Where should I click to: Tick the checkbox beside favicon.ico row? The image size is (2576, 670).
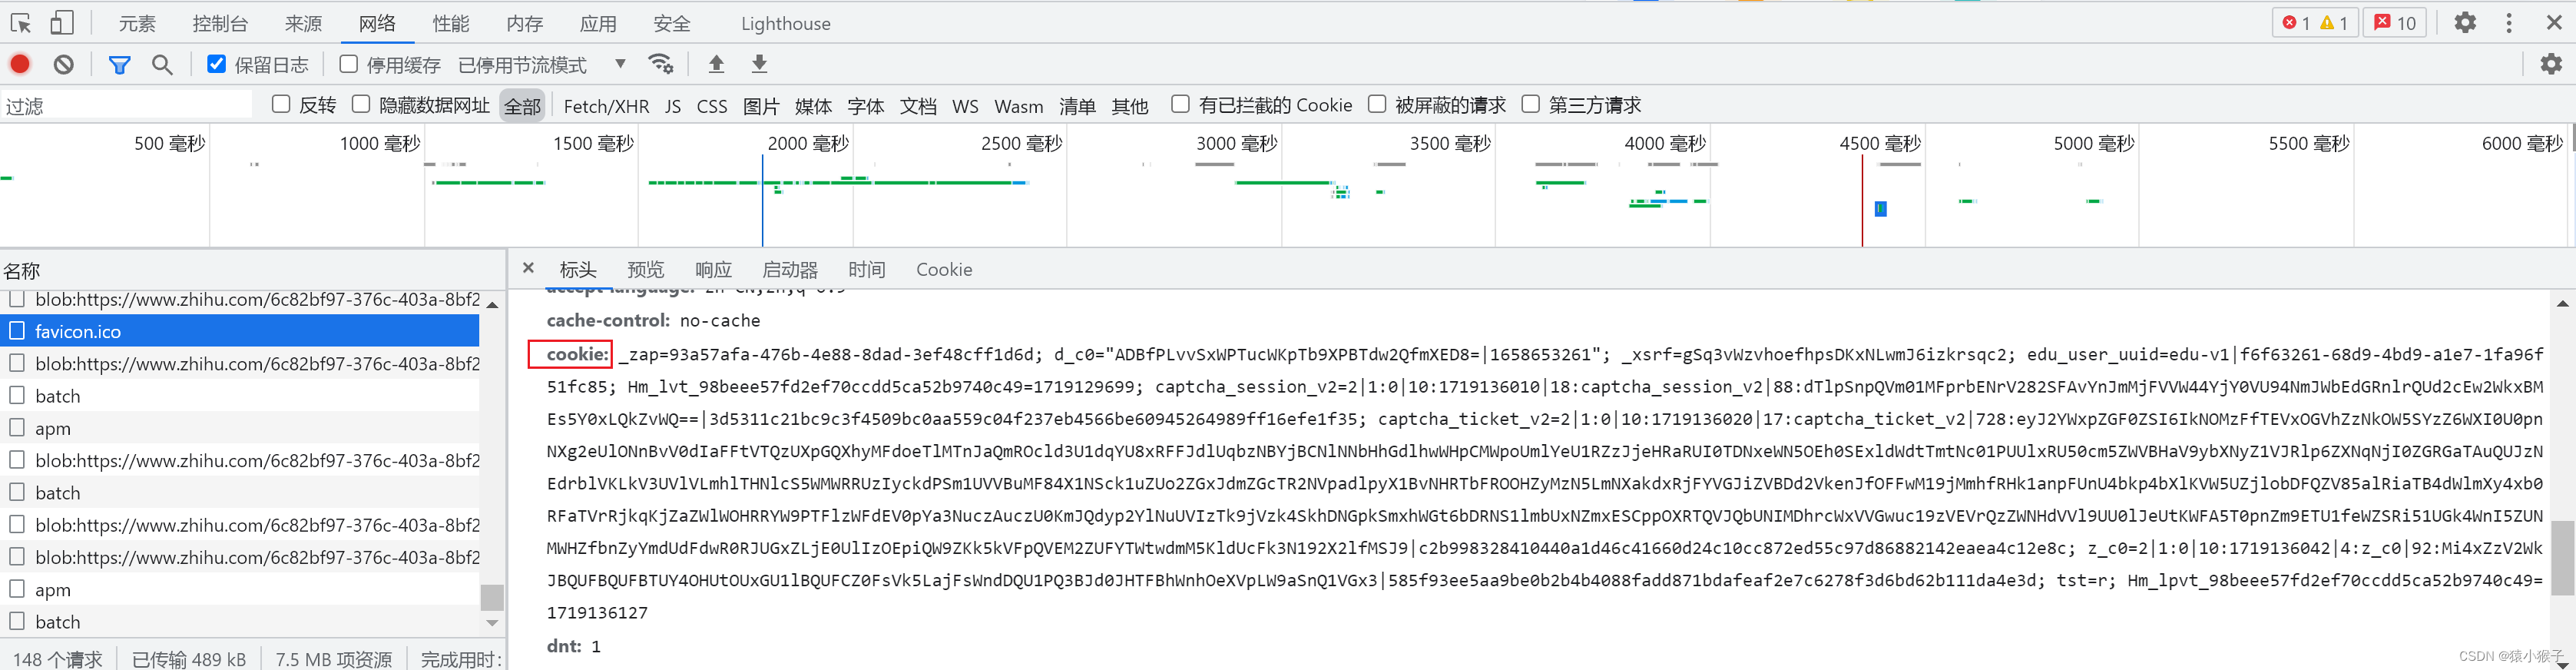(17, 330)
